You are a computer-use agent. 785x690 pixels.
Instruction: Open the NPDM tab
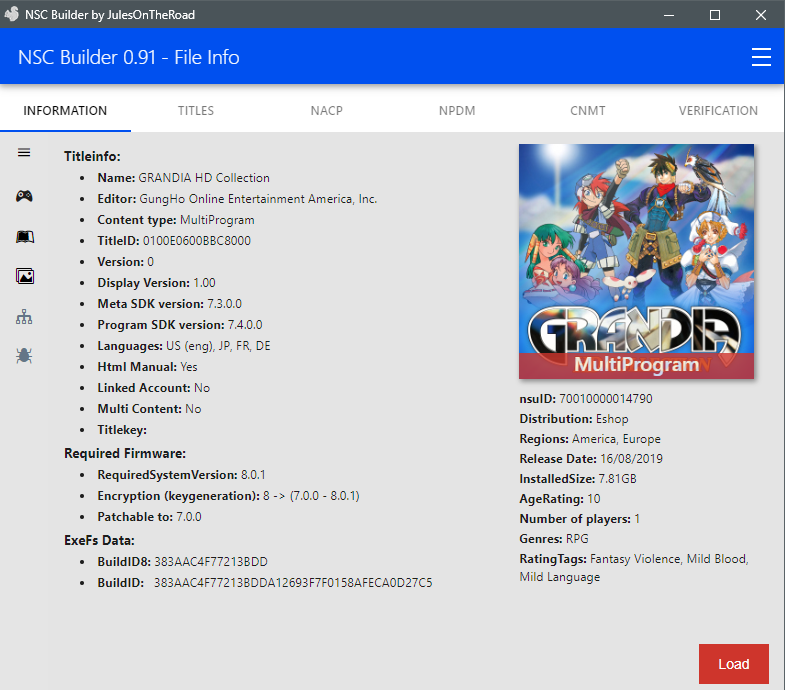(x=457, y=111)
